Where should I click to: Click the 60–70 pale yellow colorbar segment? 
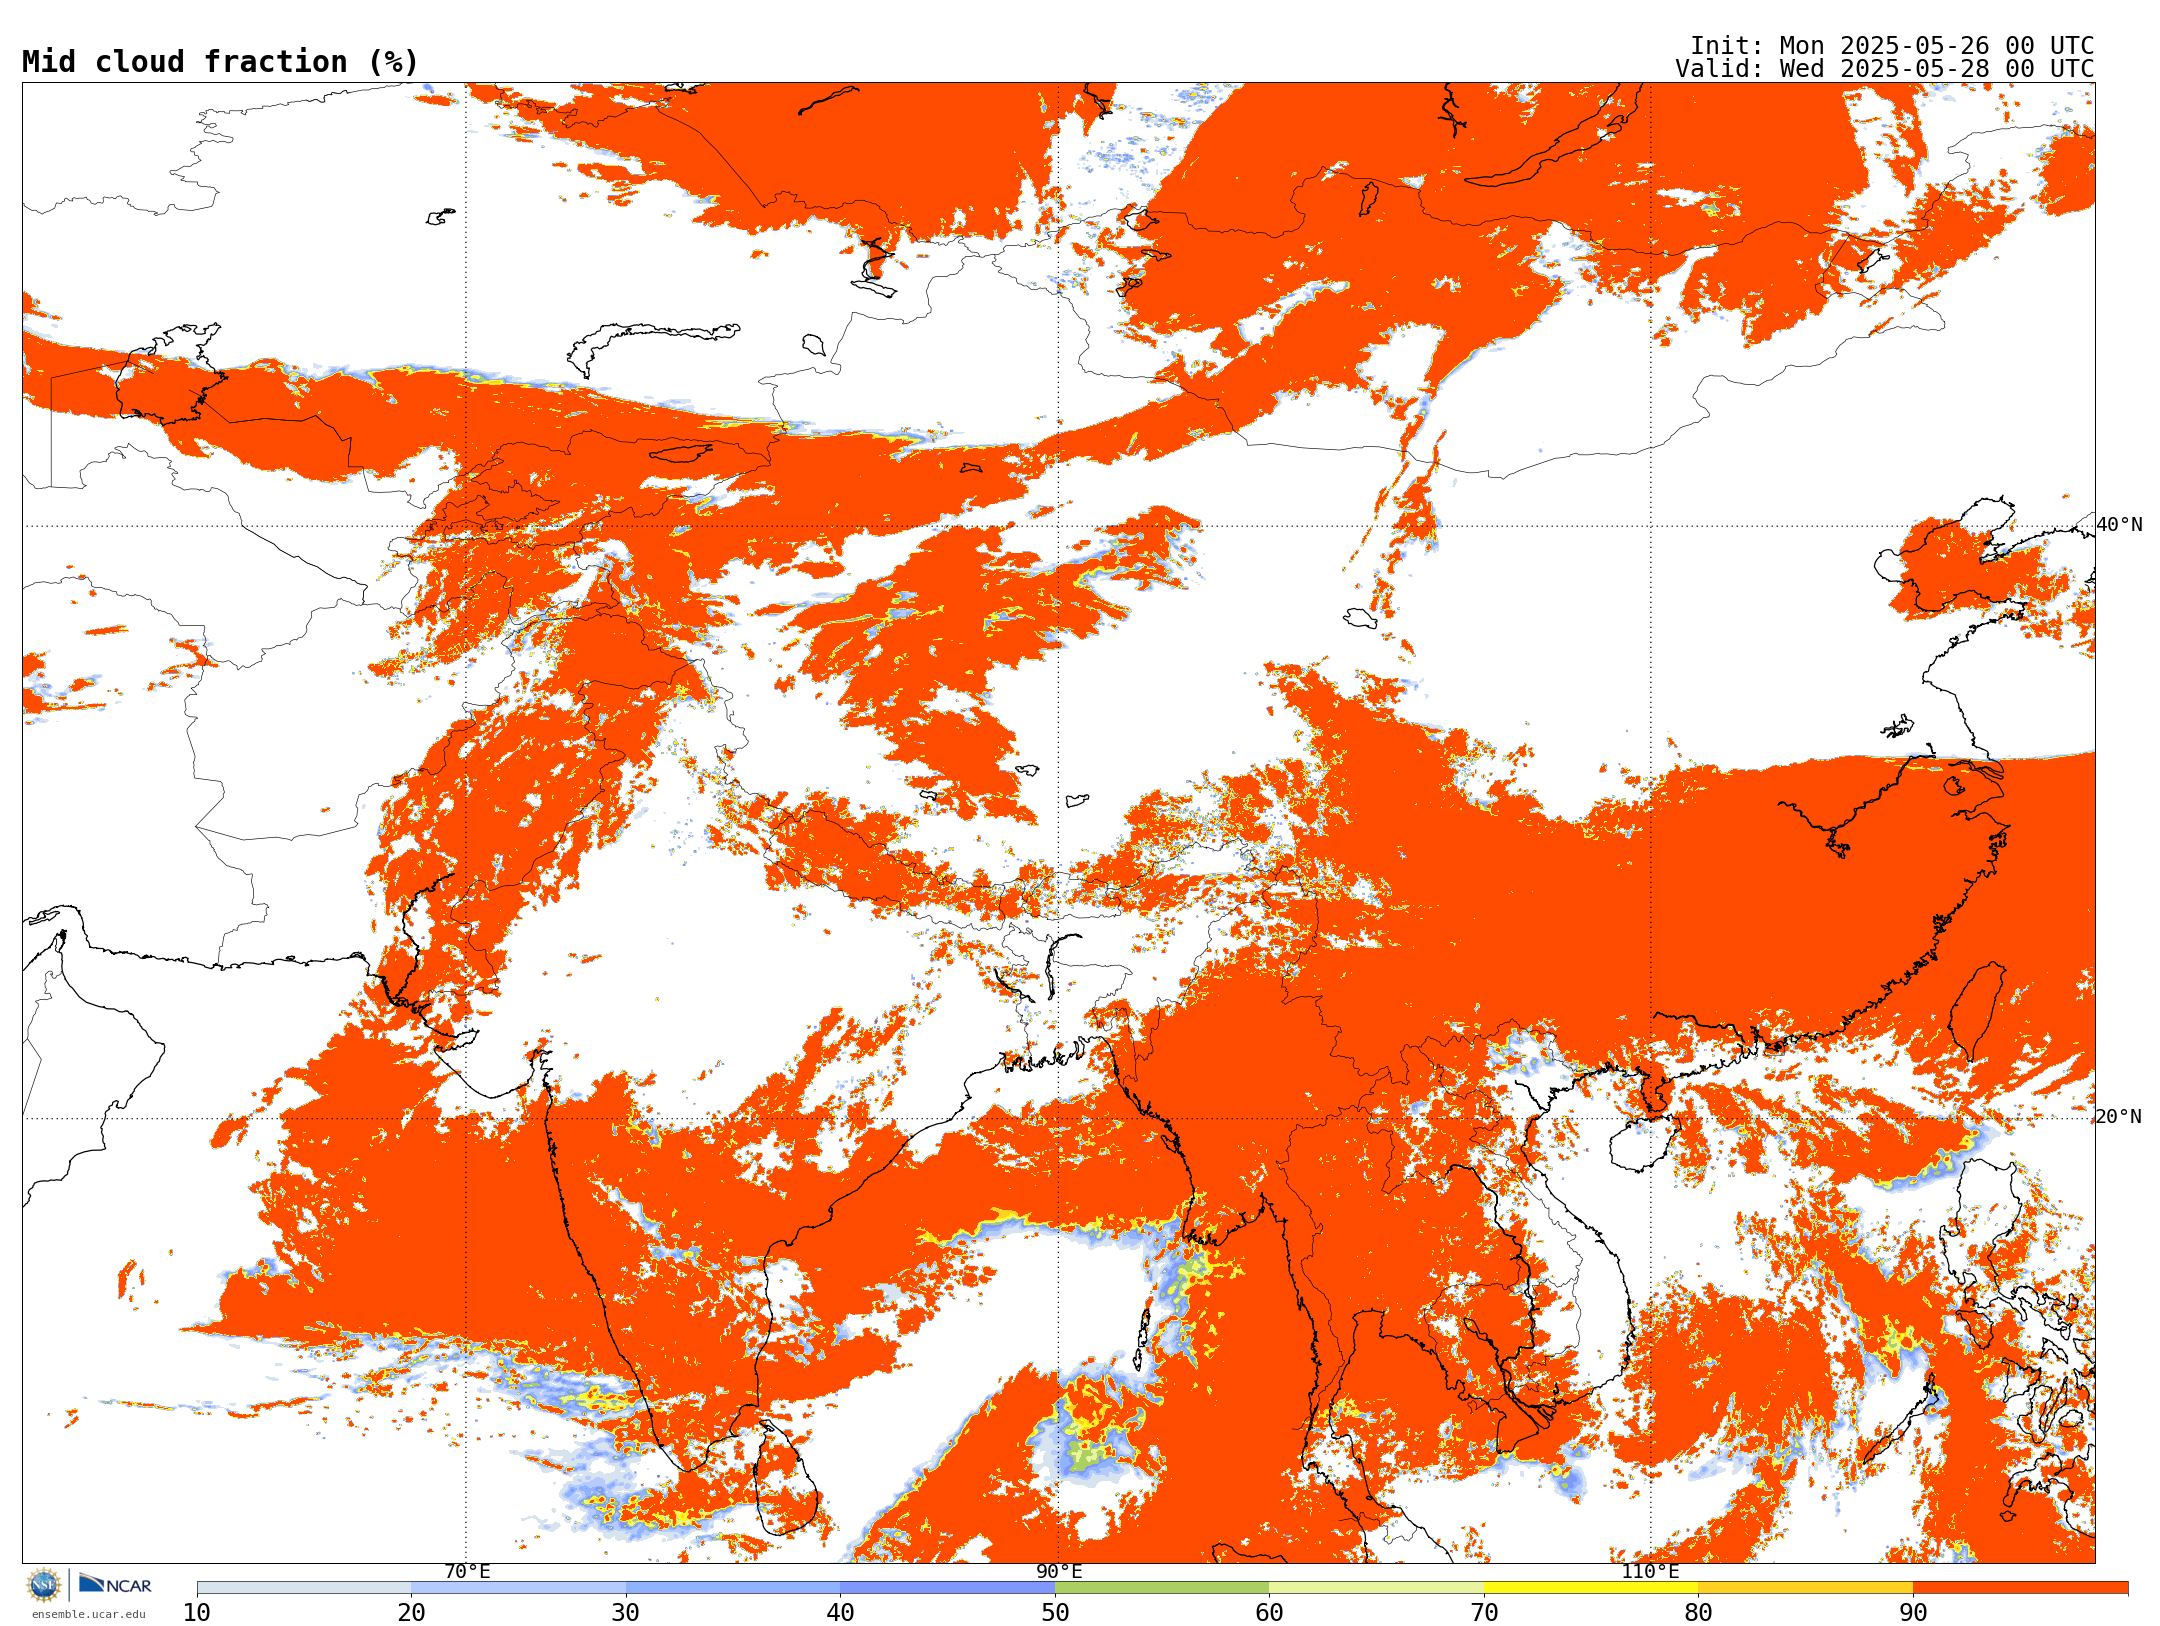click(1376, 1588)
